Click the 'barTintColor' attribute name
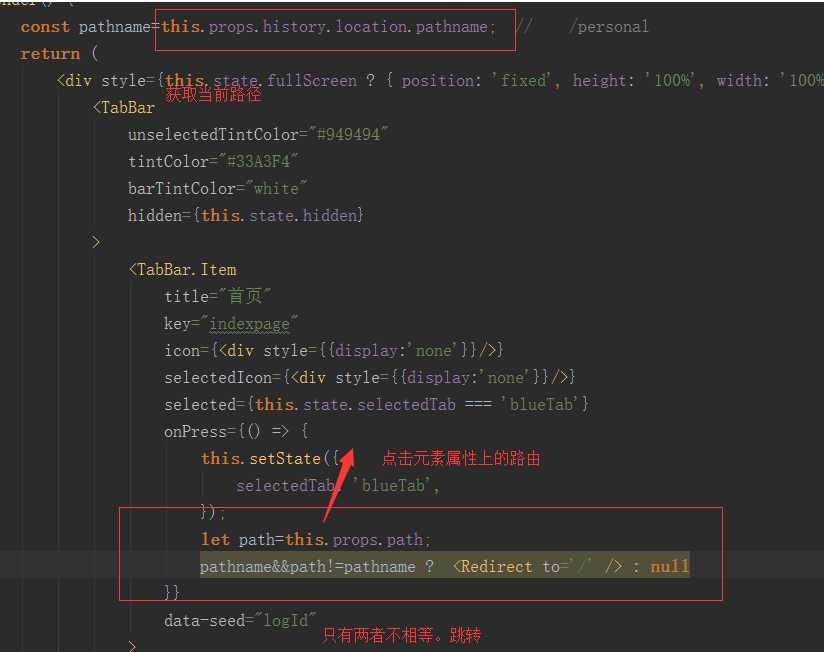The width and height of the screenshot is (824, 652). coord(182,188)
